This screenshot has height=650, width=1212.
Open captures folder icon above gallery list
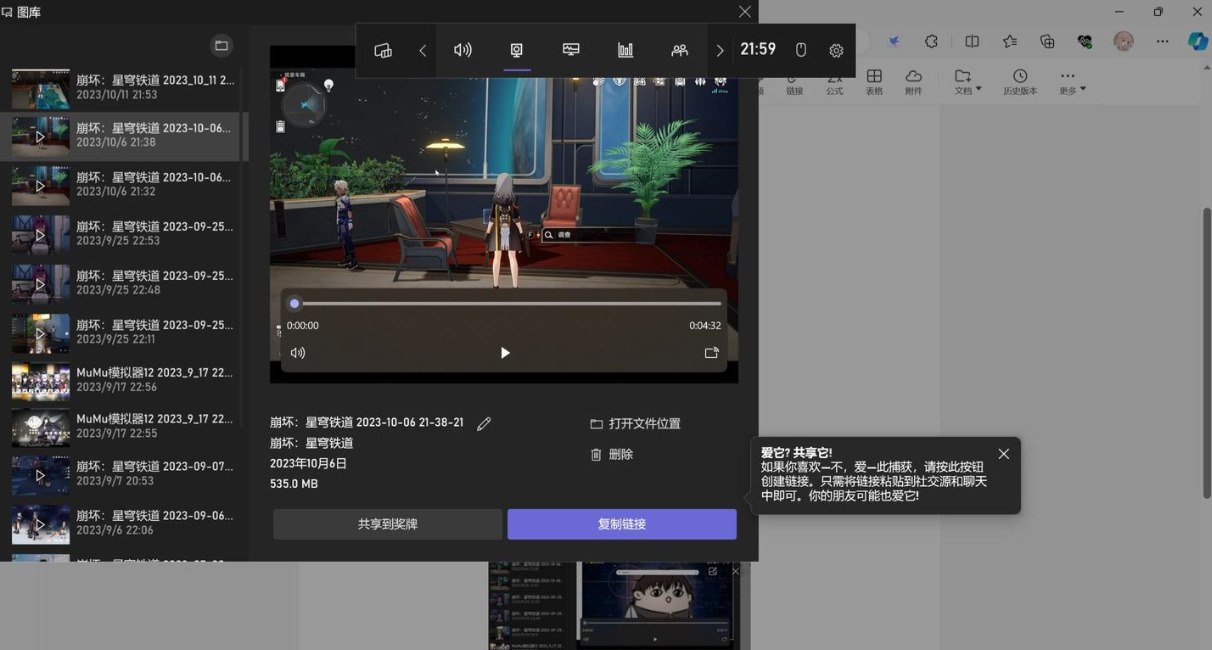(221, 45)
